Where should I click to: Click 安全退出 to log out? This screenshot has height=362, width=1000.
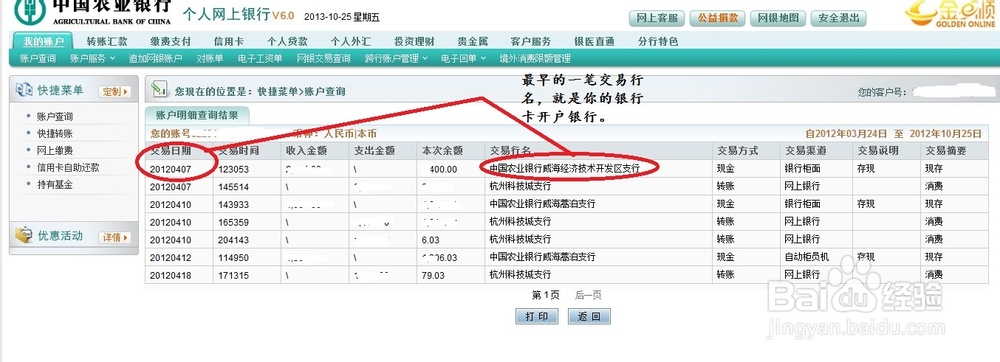tap(838, 18)
